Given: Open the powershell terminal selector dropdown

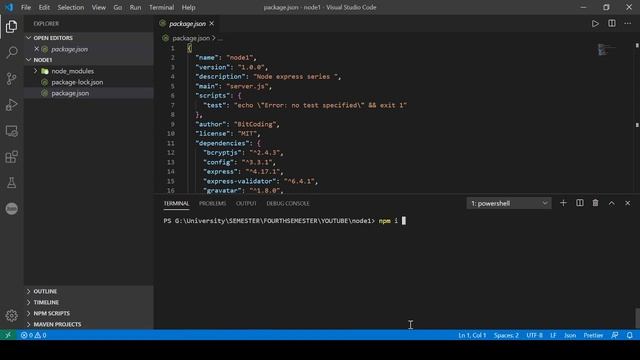Looking at the screenshot, I should click(509, 203).
